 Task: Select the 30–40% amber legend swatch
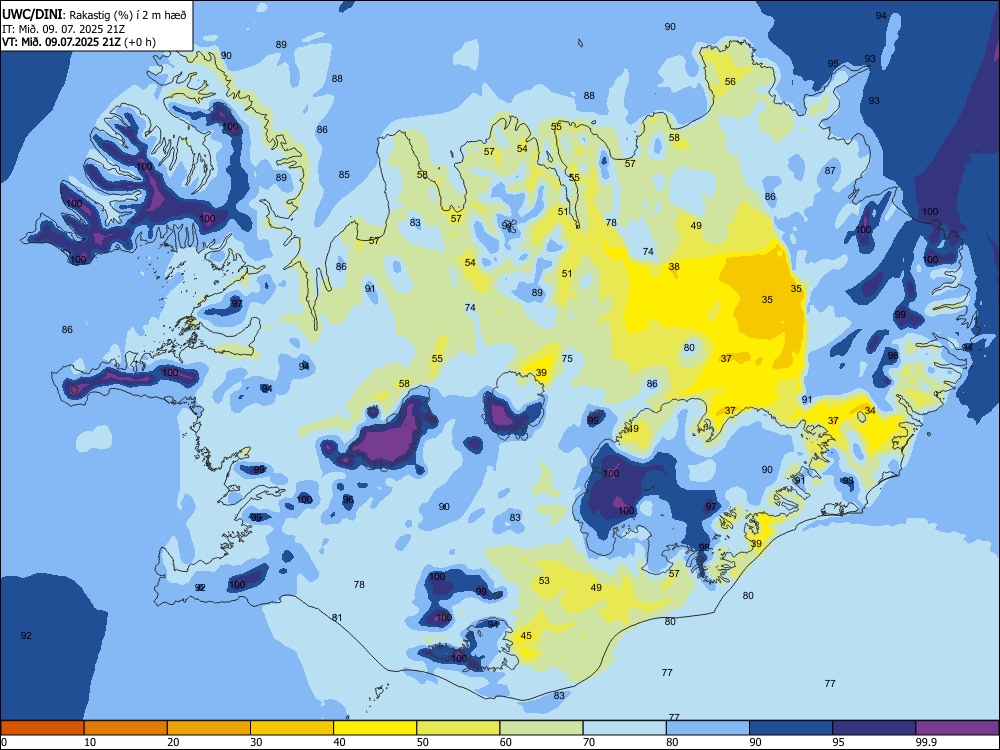(292, 728)
